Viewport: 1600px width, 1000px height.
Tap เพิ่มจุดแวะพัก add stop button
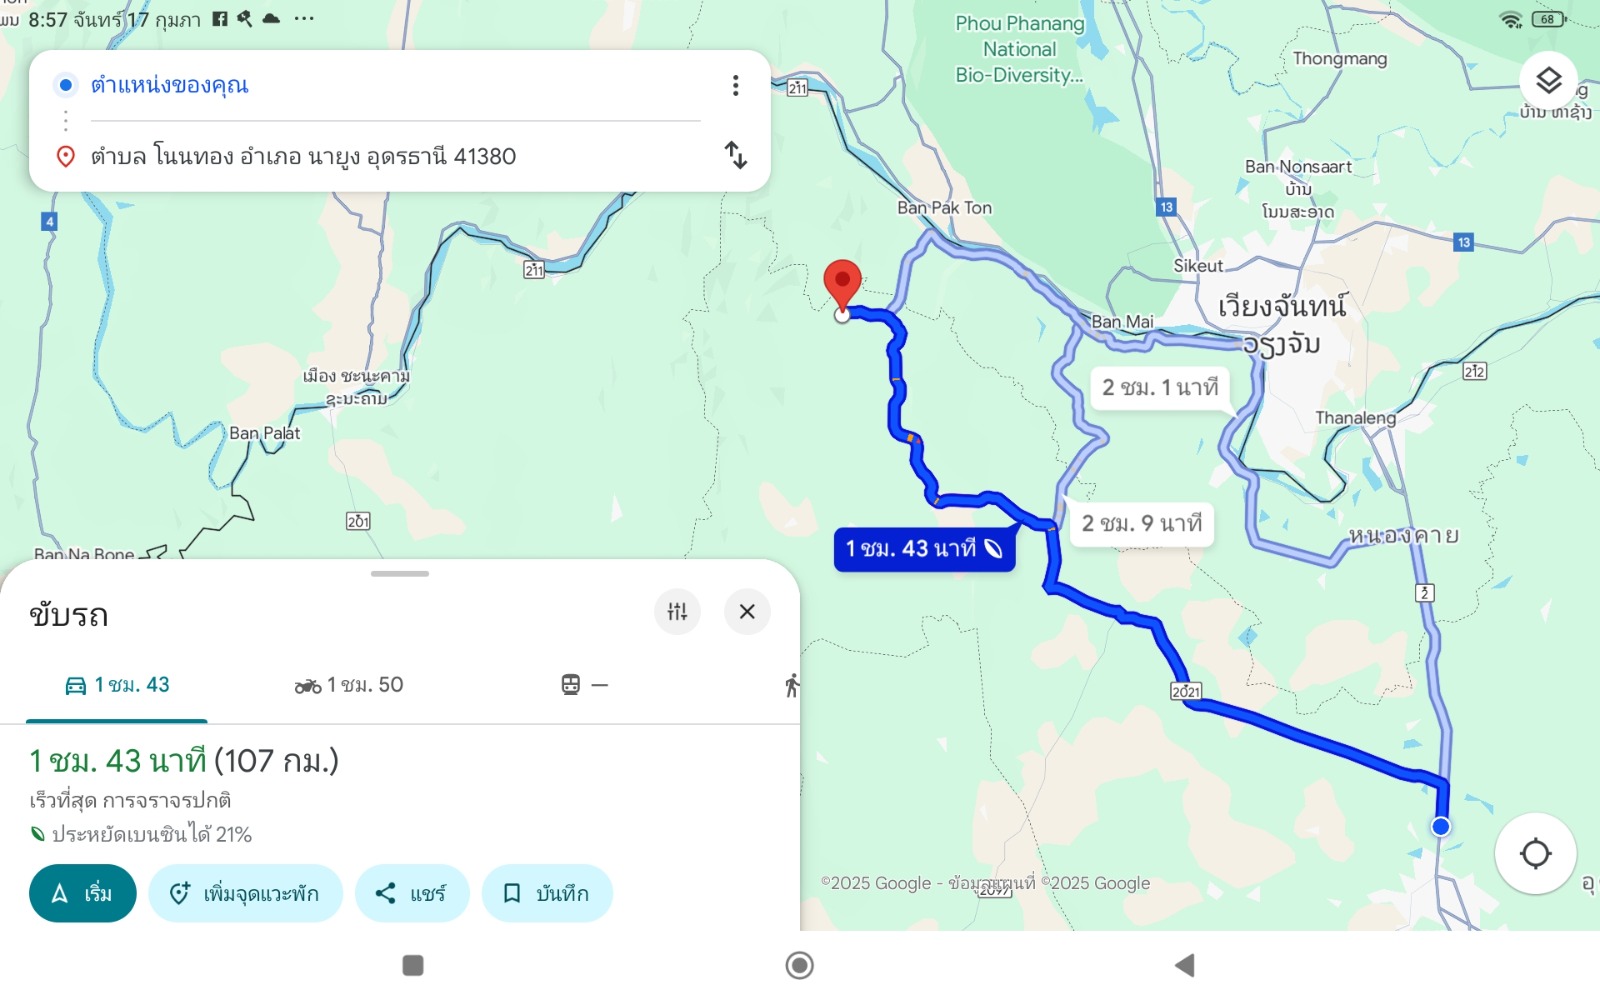pyautogui.click(x=246, y=893)
